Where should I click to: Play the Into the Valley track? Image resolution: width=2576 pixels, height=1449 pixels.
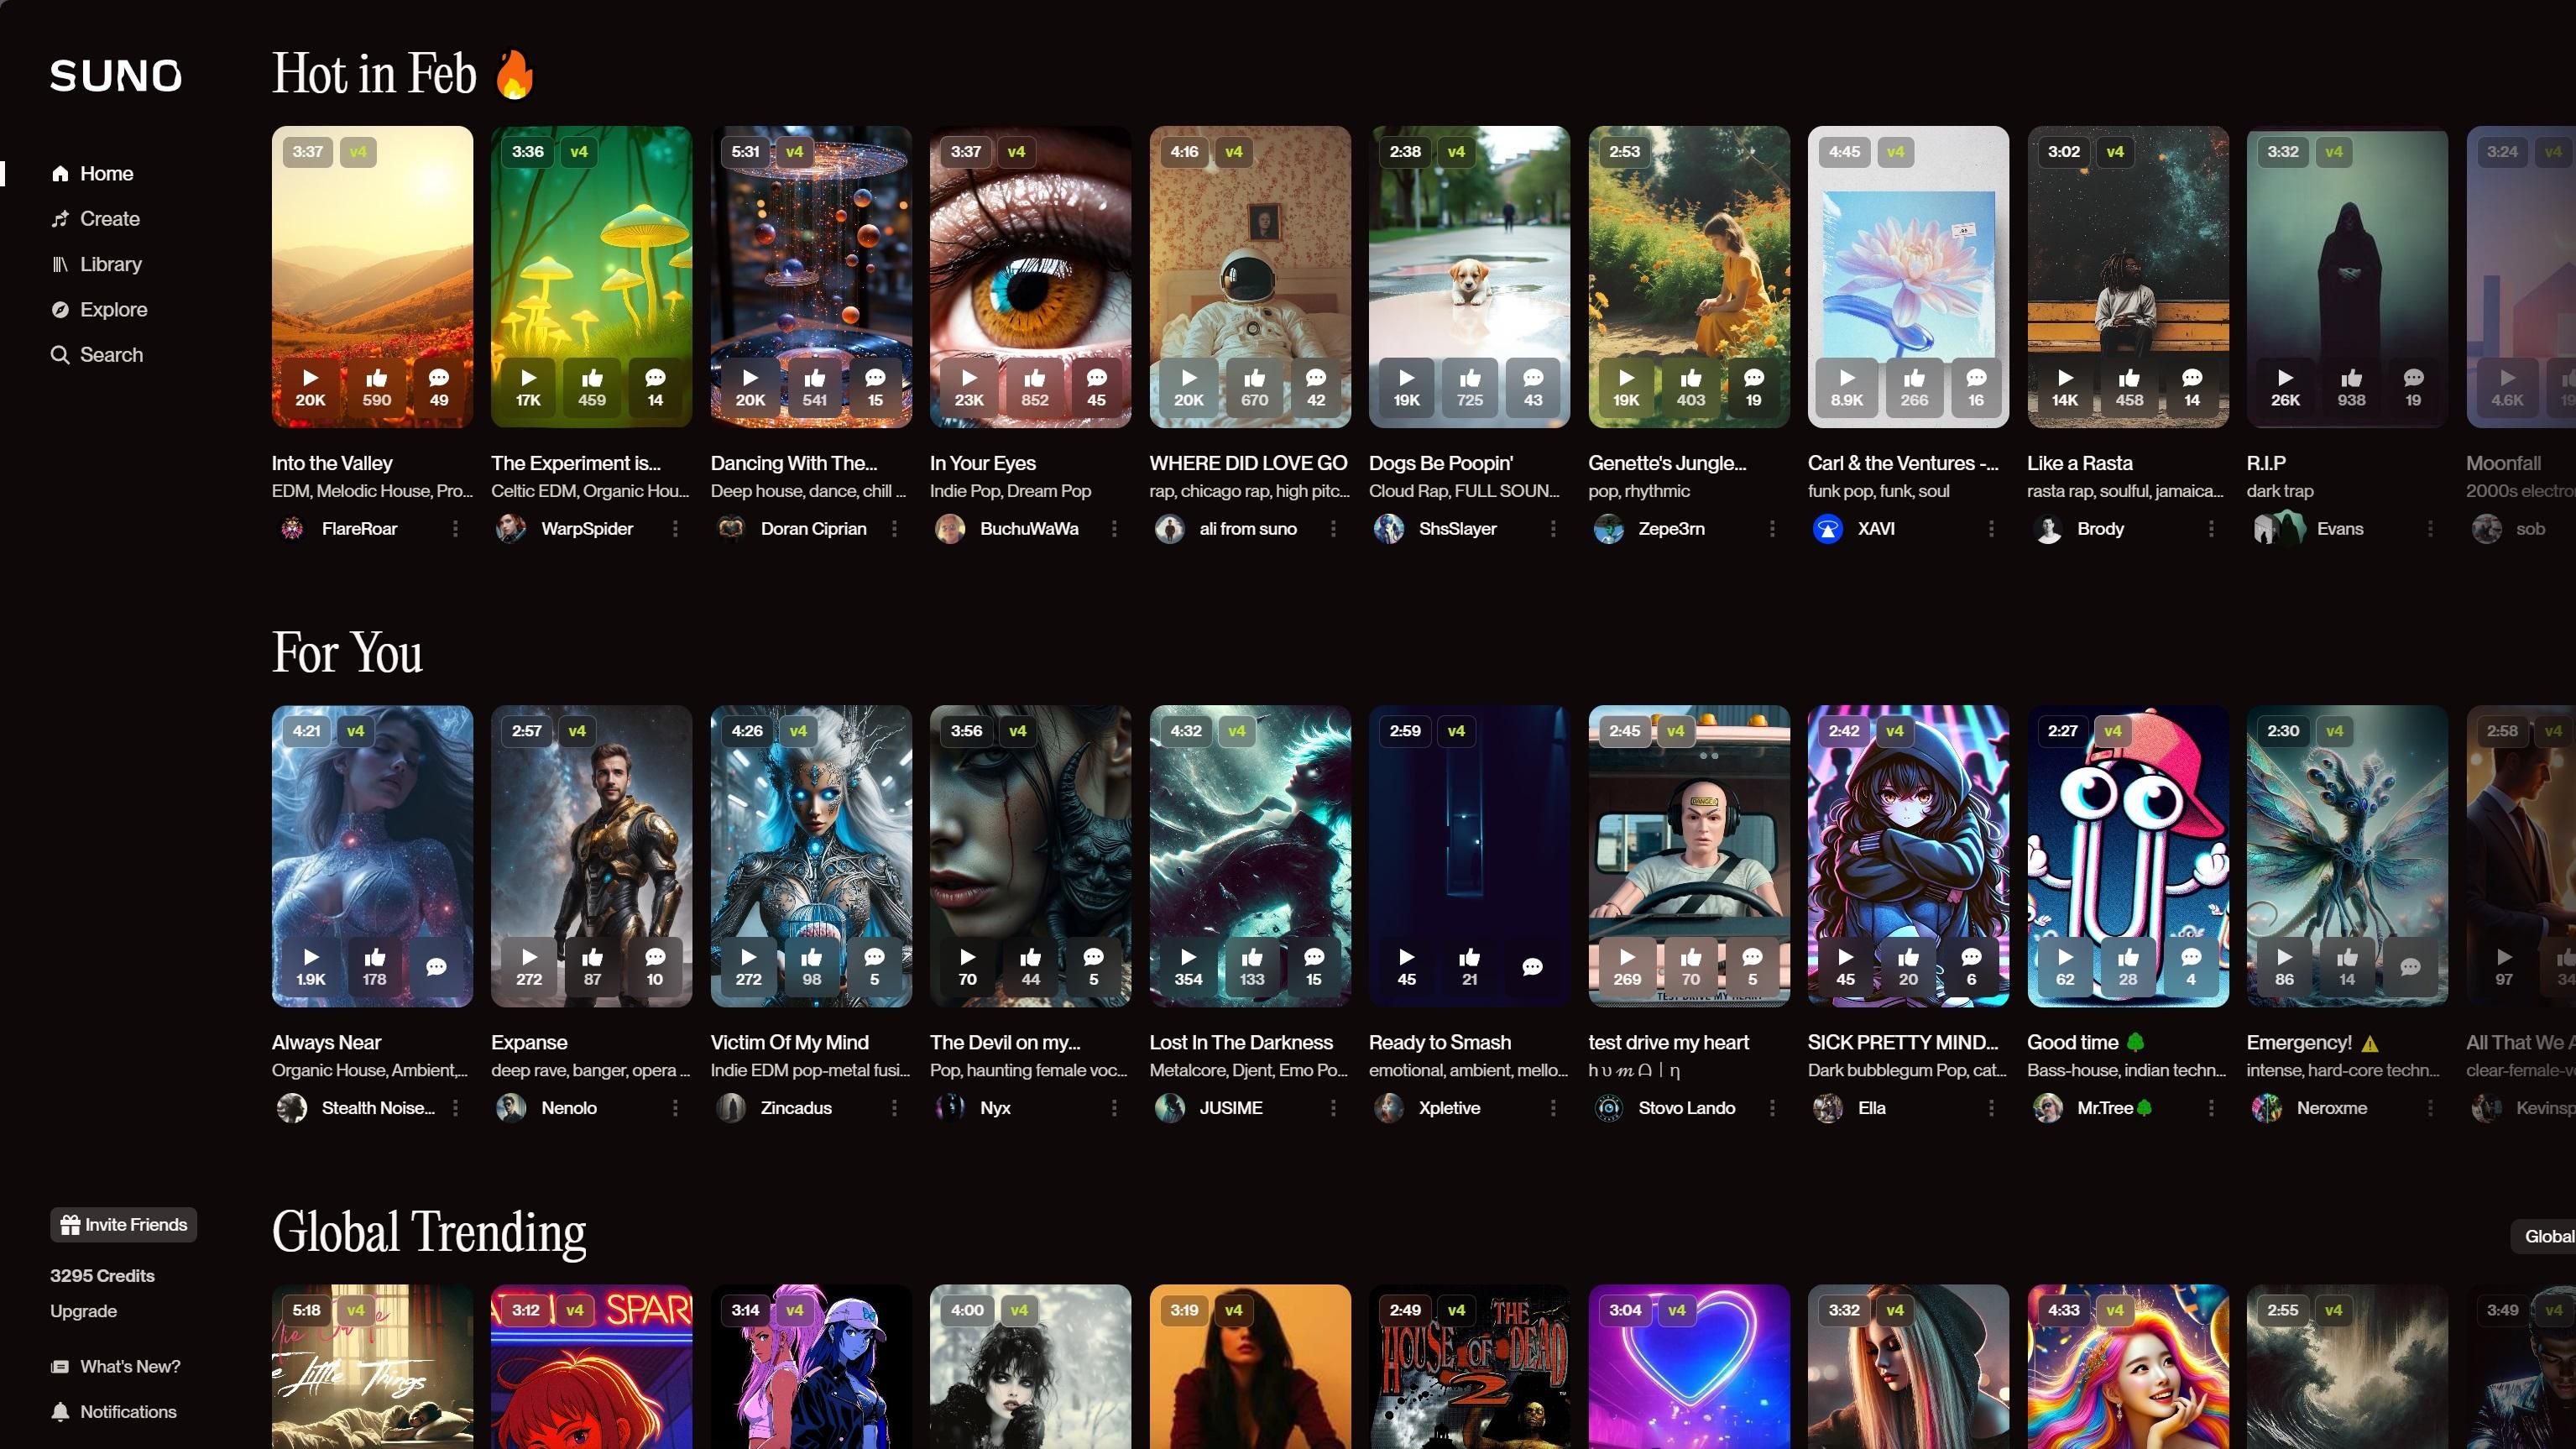pos(310,387)
